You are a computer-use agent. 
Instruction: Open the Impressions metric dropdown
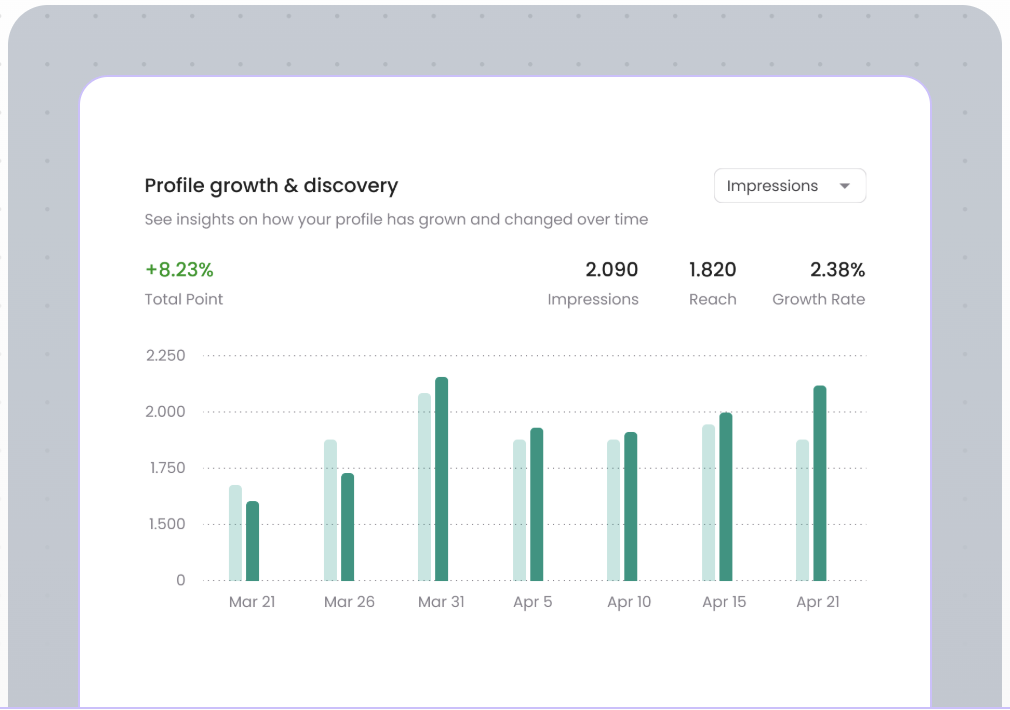point(789,186)
